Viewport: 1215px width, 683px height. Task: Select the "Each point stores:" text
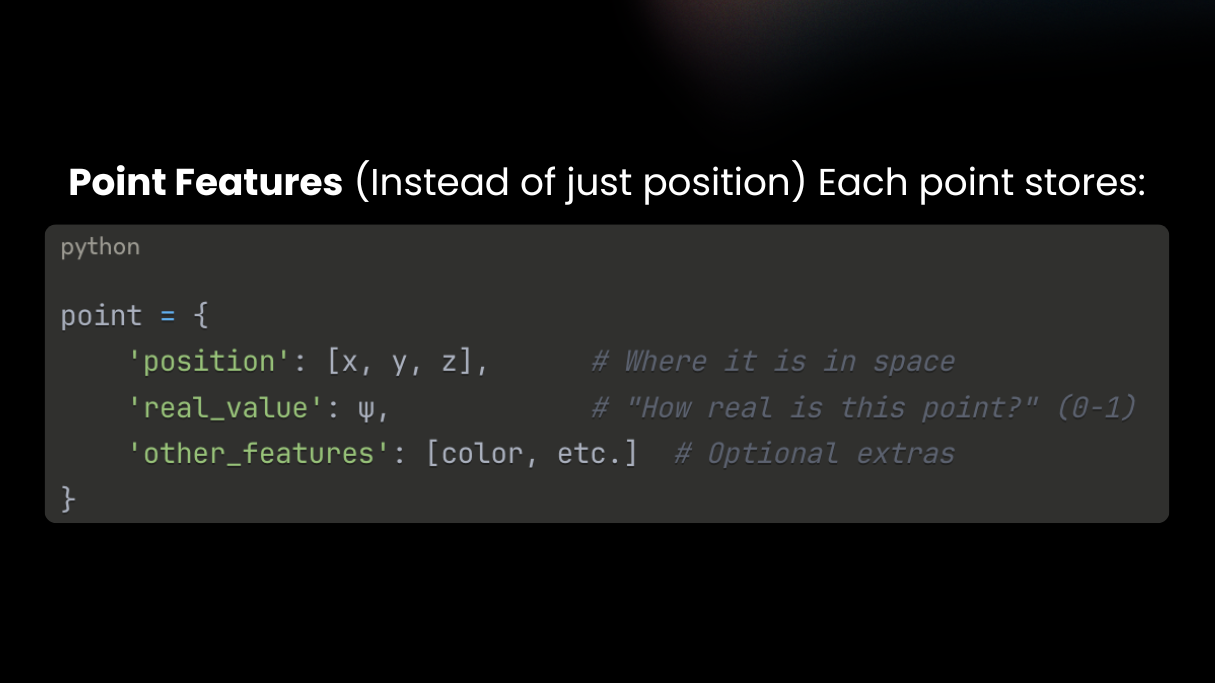tap(981, 183)
